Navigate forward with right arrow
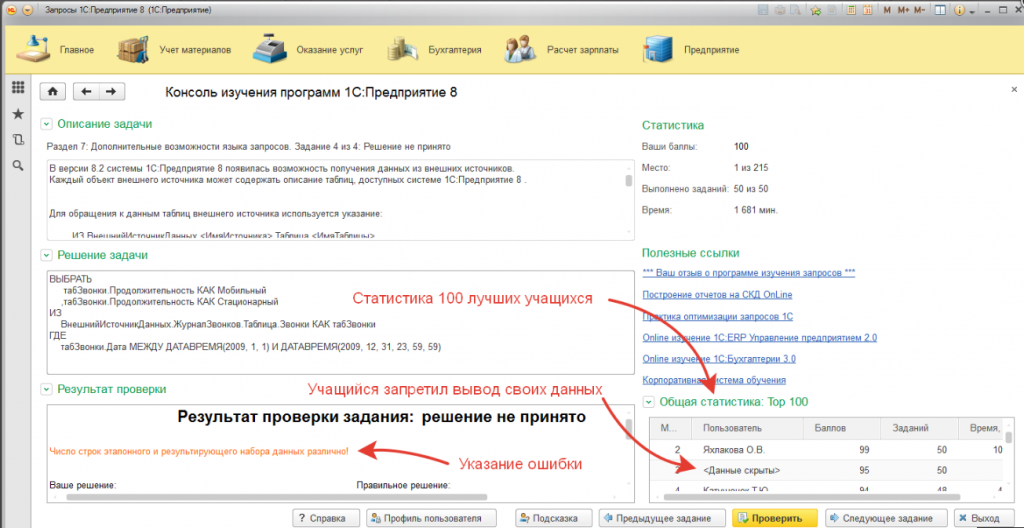 (x=111, y=92)
